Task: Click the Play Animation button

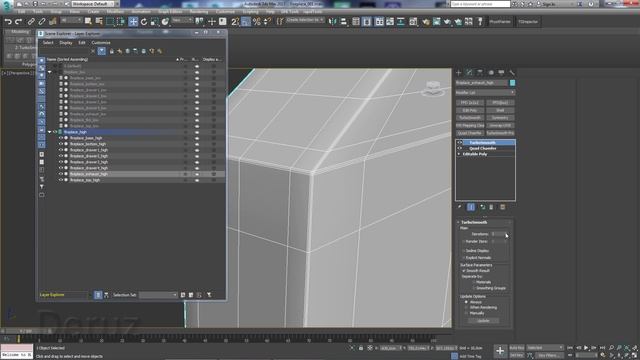Action: pos(586,348)
